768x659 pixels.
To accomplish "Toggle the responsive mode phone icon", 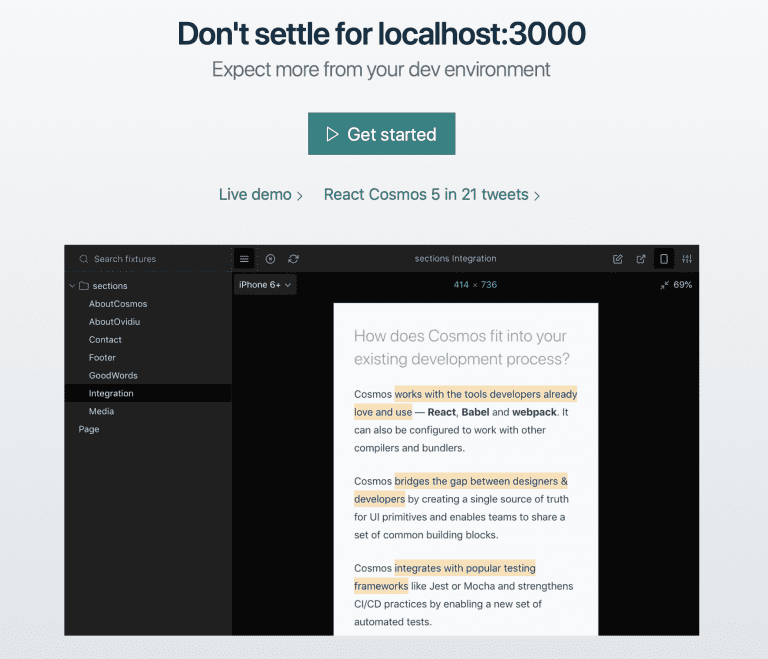I will pyautogui.click(x=664, y=259).
